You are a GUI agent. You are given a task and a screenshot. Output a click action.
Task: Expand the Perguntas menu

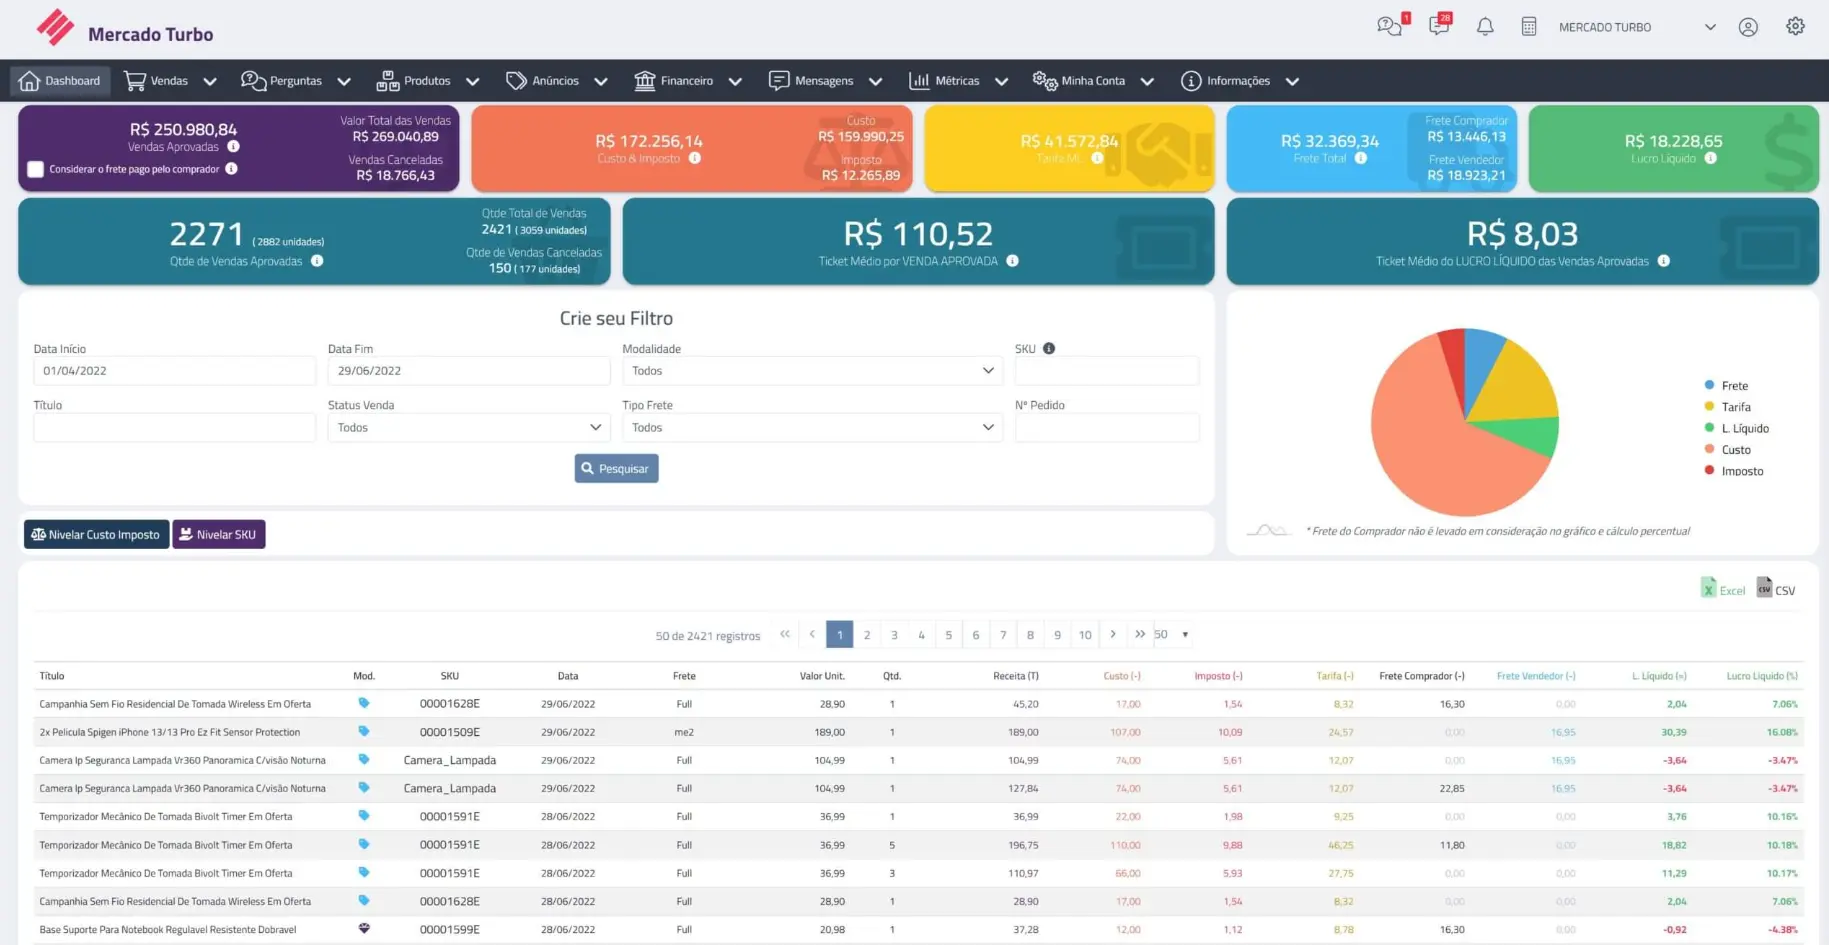click(295, 81)
